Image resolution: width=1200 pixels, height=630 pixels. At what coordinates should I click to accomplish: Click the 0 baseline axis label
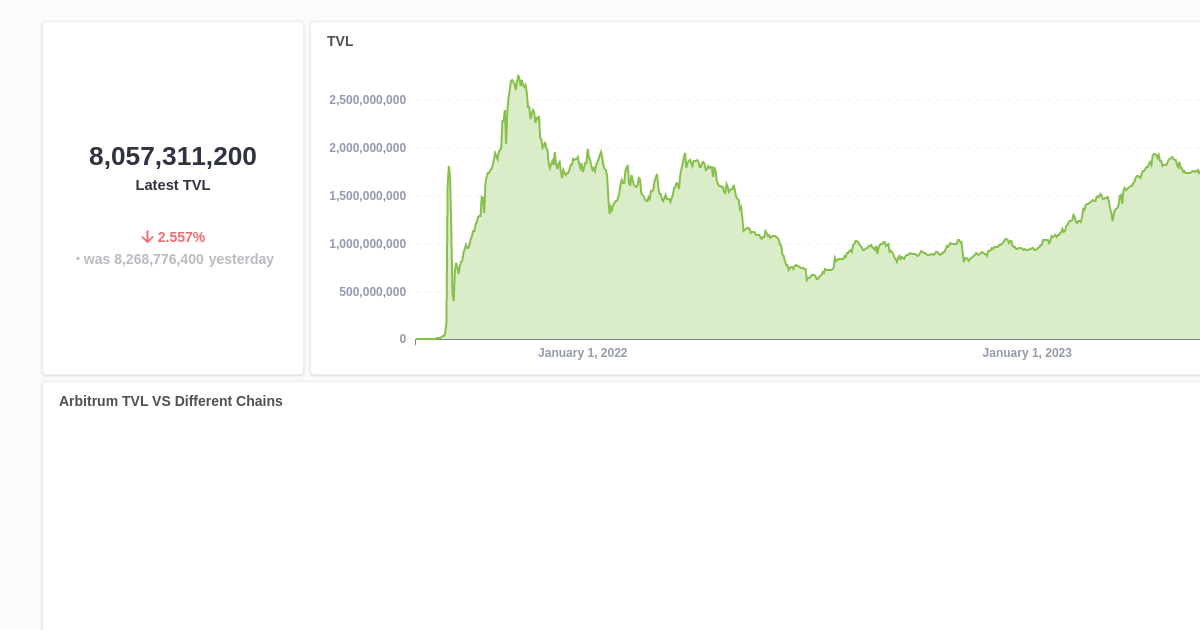pos(403,339)
